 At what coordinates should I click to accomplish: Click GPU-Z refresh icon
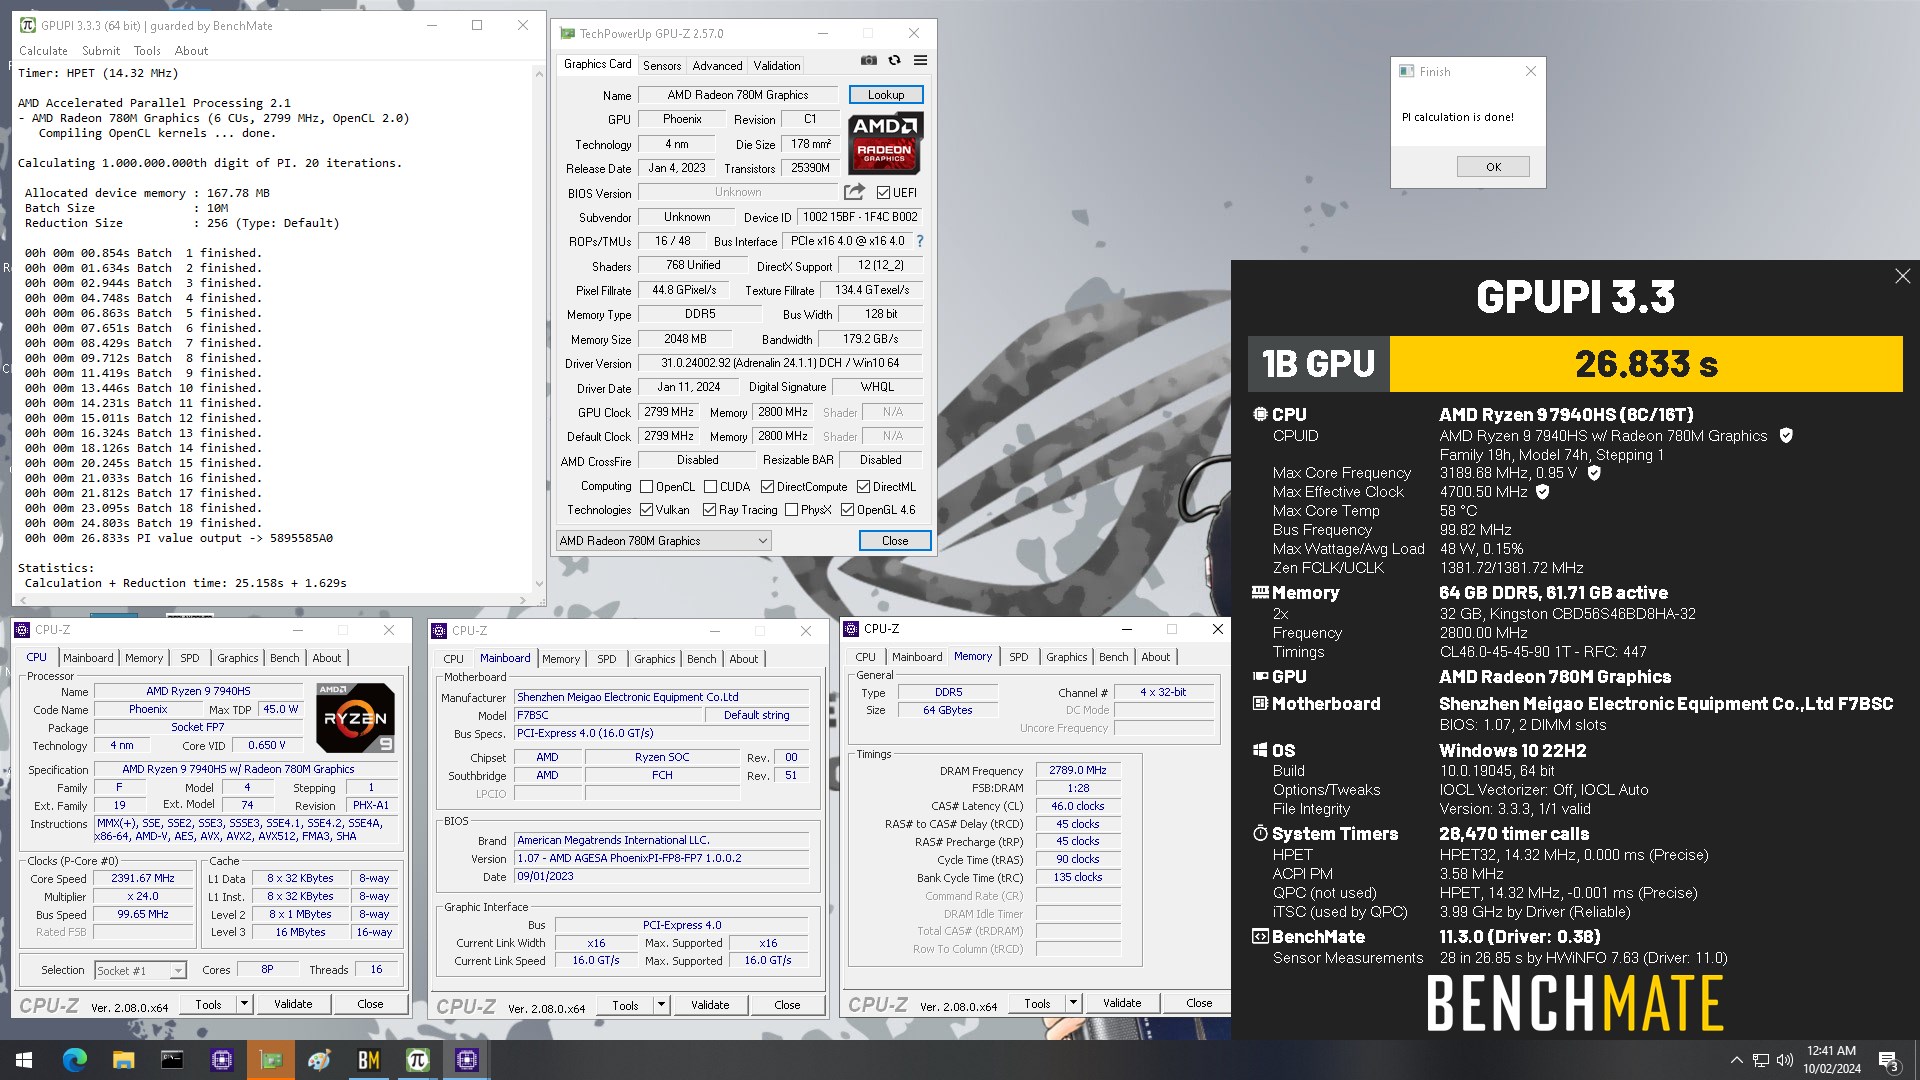(894, 61)
